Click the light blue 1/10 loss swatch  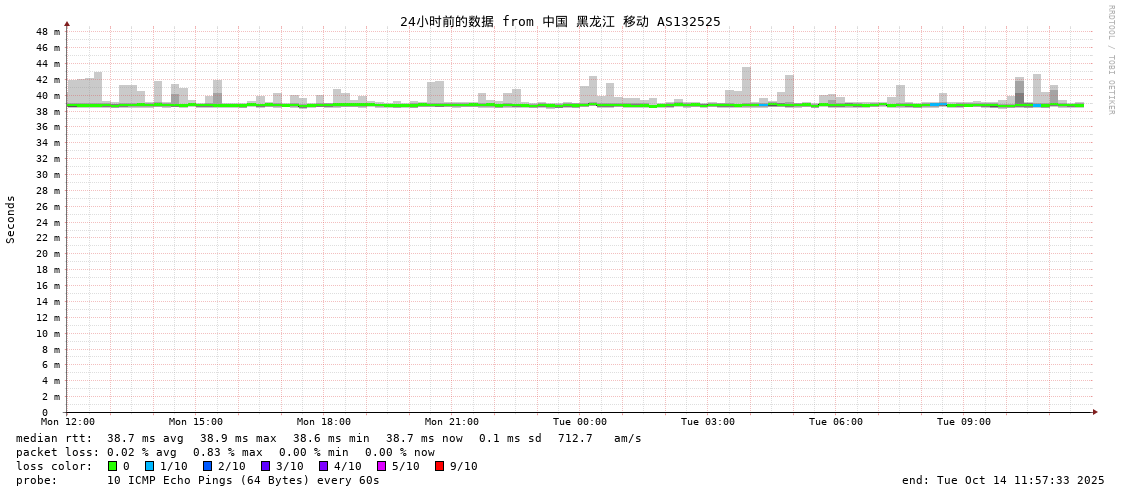point(149,466)
